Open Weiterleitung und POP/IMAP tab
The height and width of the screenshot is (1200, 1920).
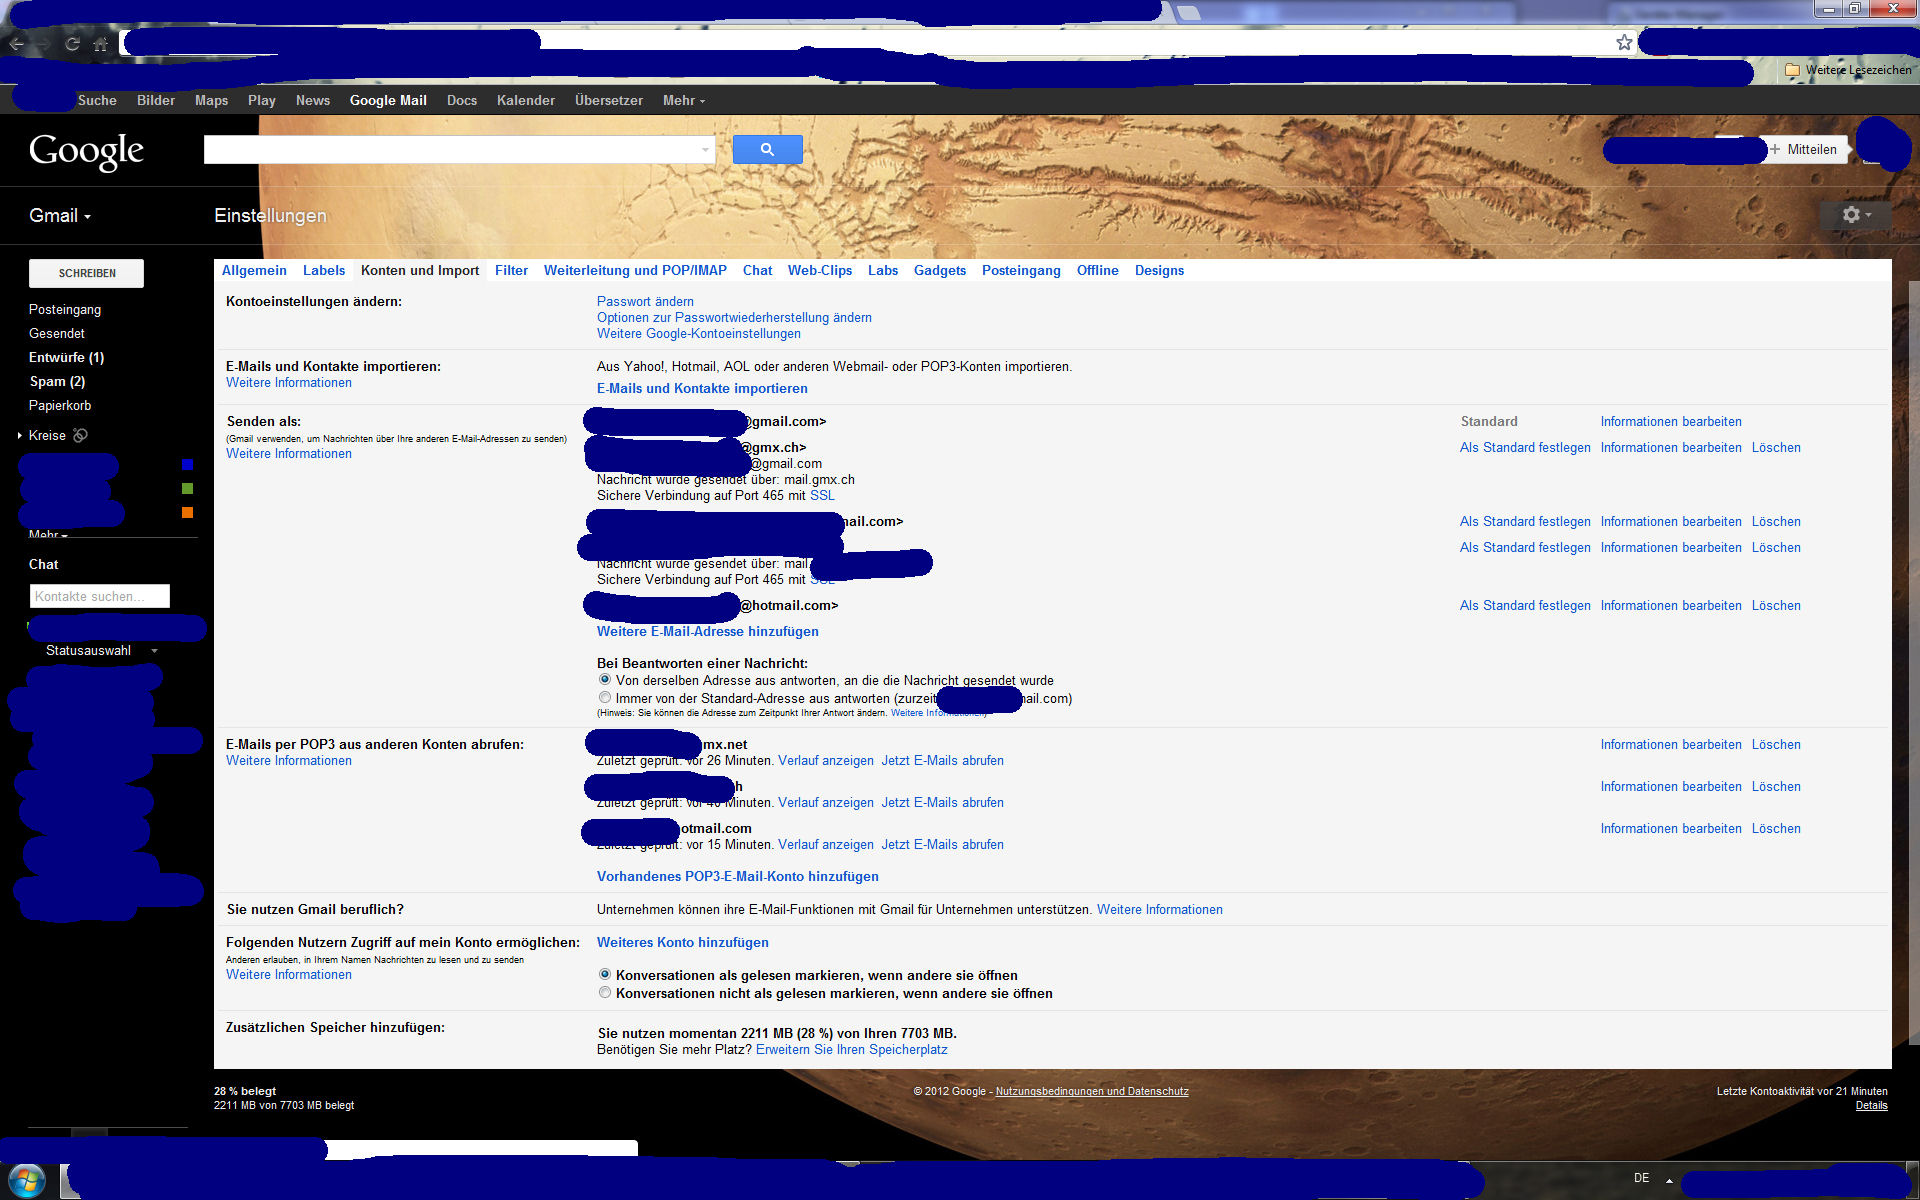click(x=635, y=270)
